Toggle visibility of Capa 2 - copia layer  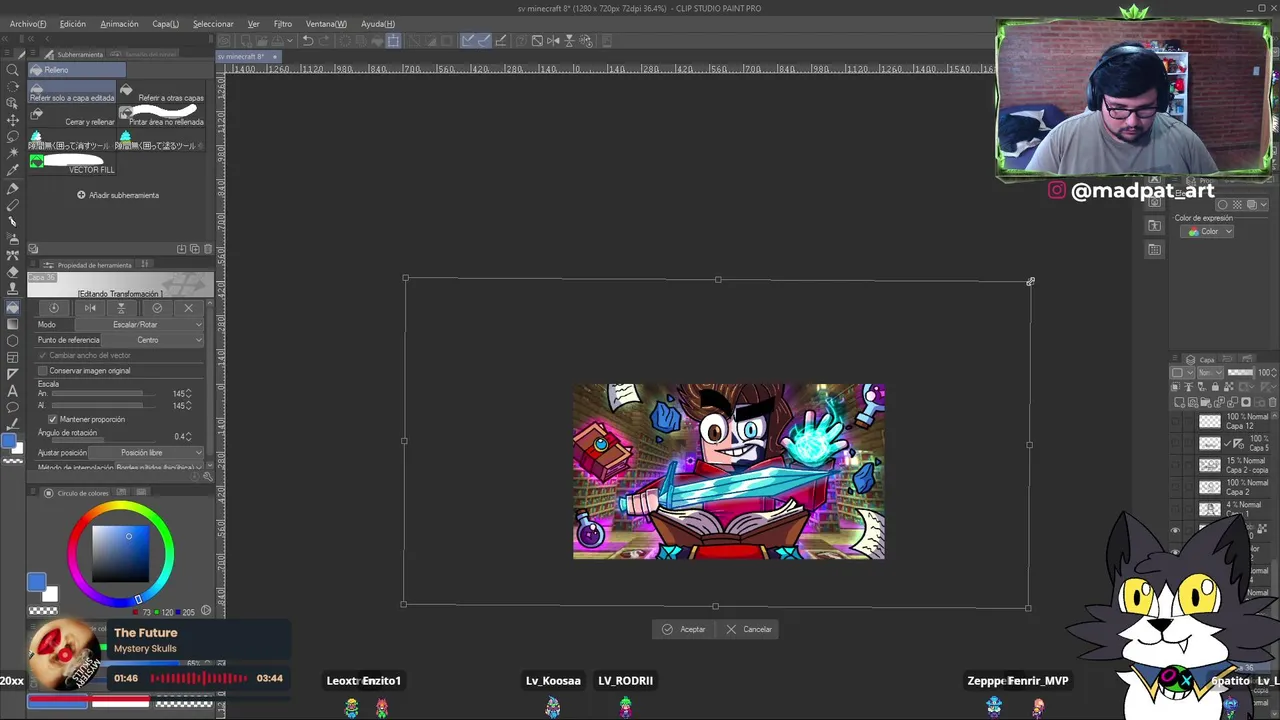[1177, 465]
